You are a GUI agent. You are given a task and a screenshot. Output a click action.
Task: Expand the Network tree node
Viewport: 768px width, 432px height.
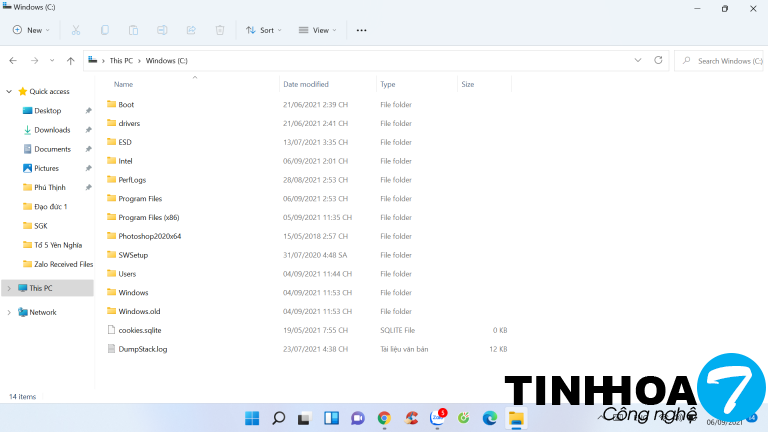click(x=9, y=312)
